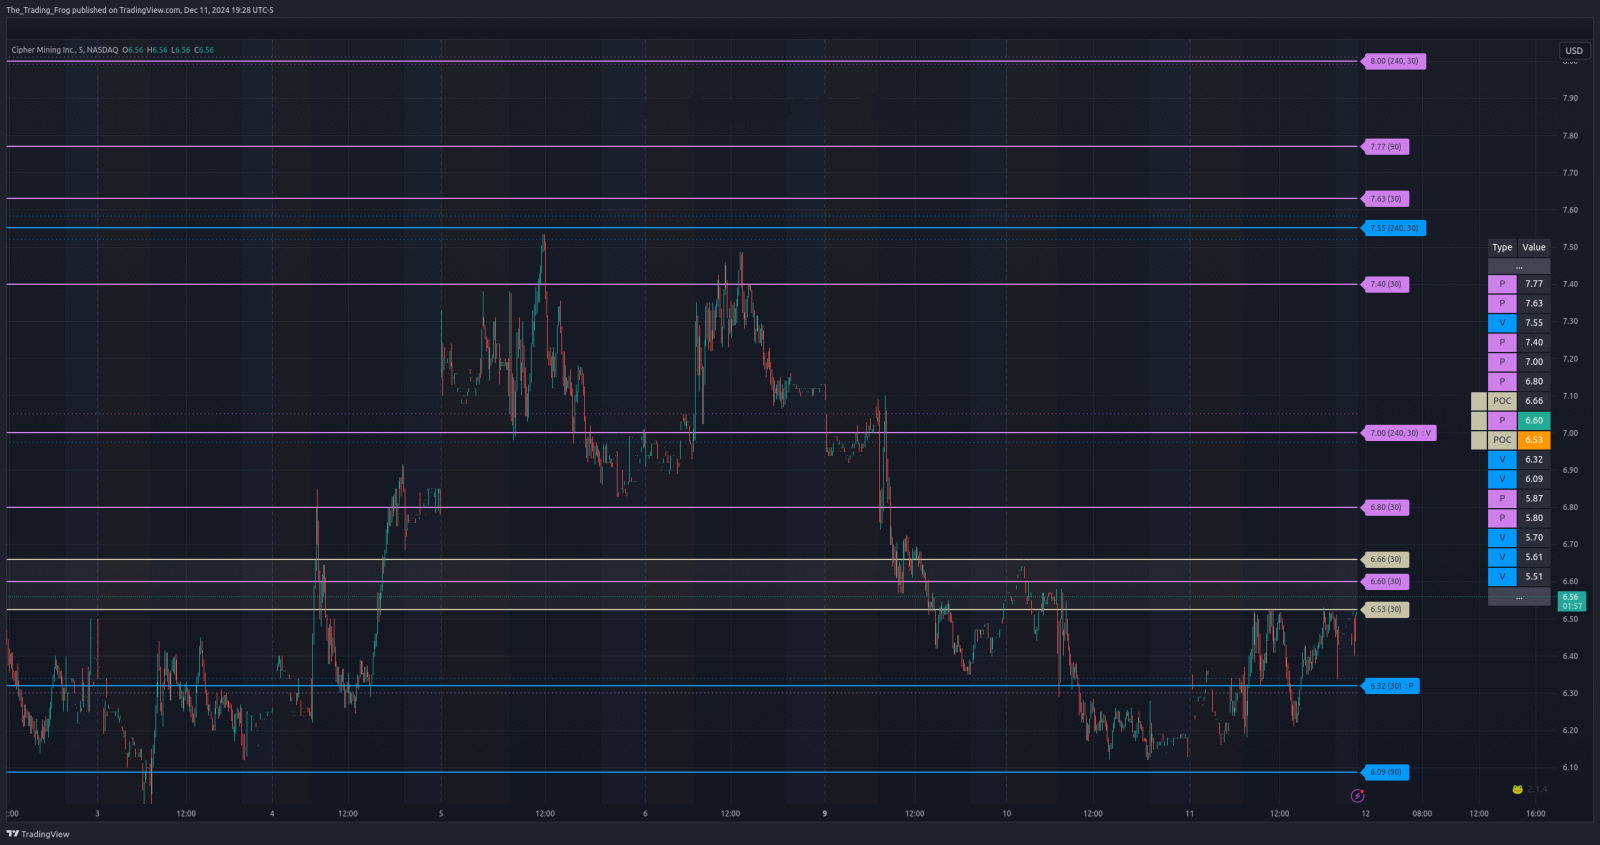Click the 6.32 value cell in table

(1534, 459)
